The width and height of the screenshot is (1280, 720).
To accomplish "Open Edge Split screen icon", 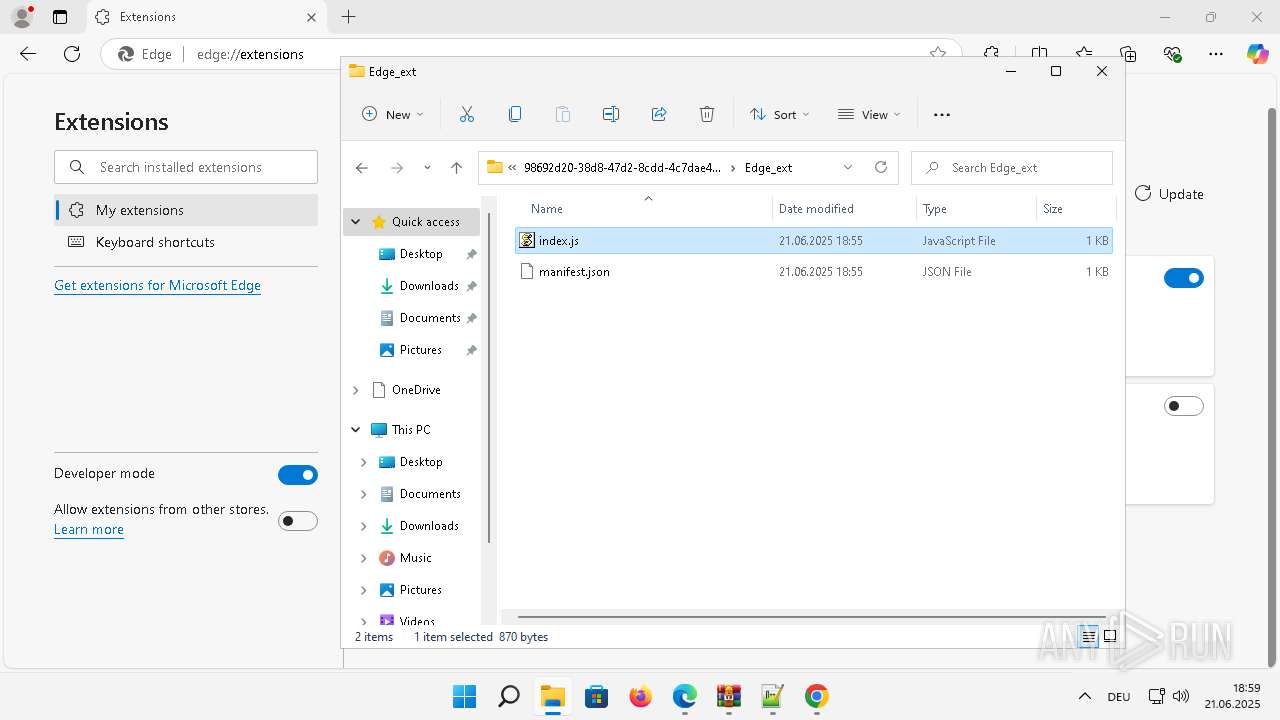I will [x=1040, y=54].
